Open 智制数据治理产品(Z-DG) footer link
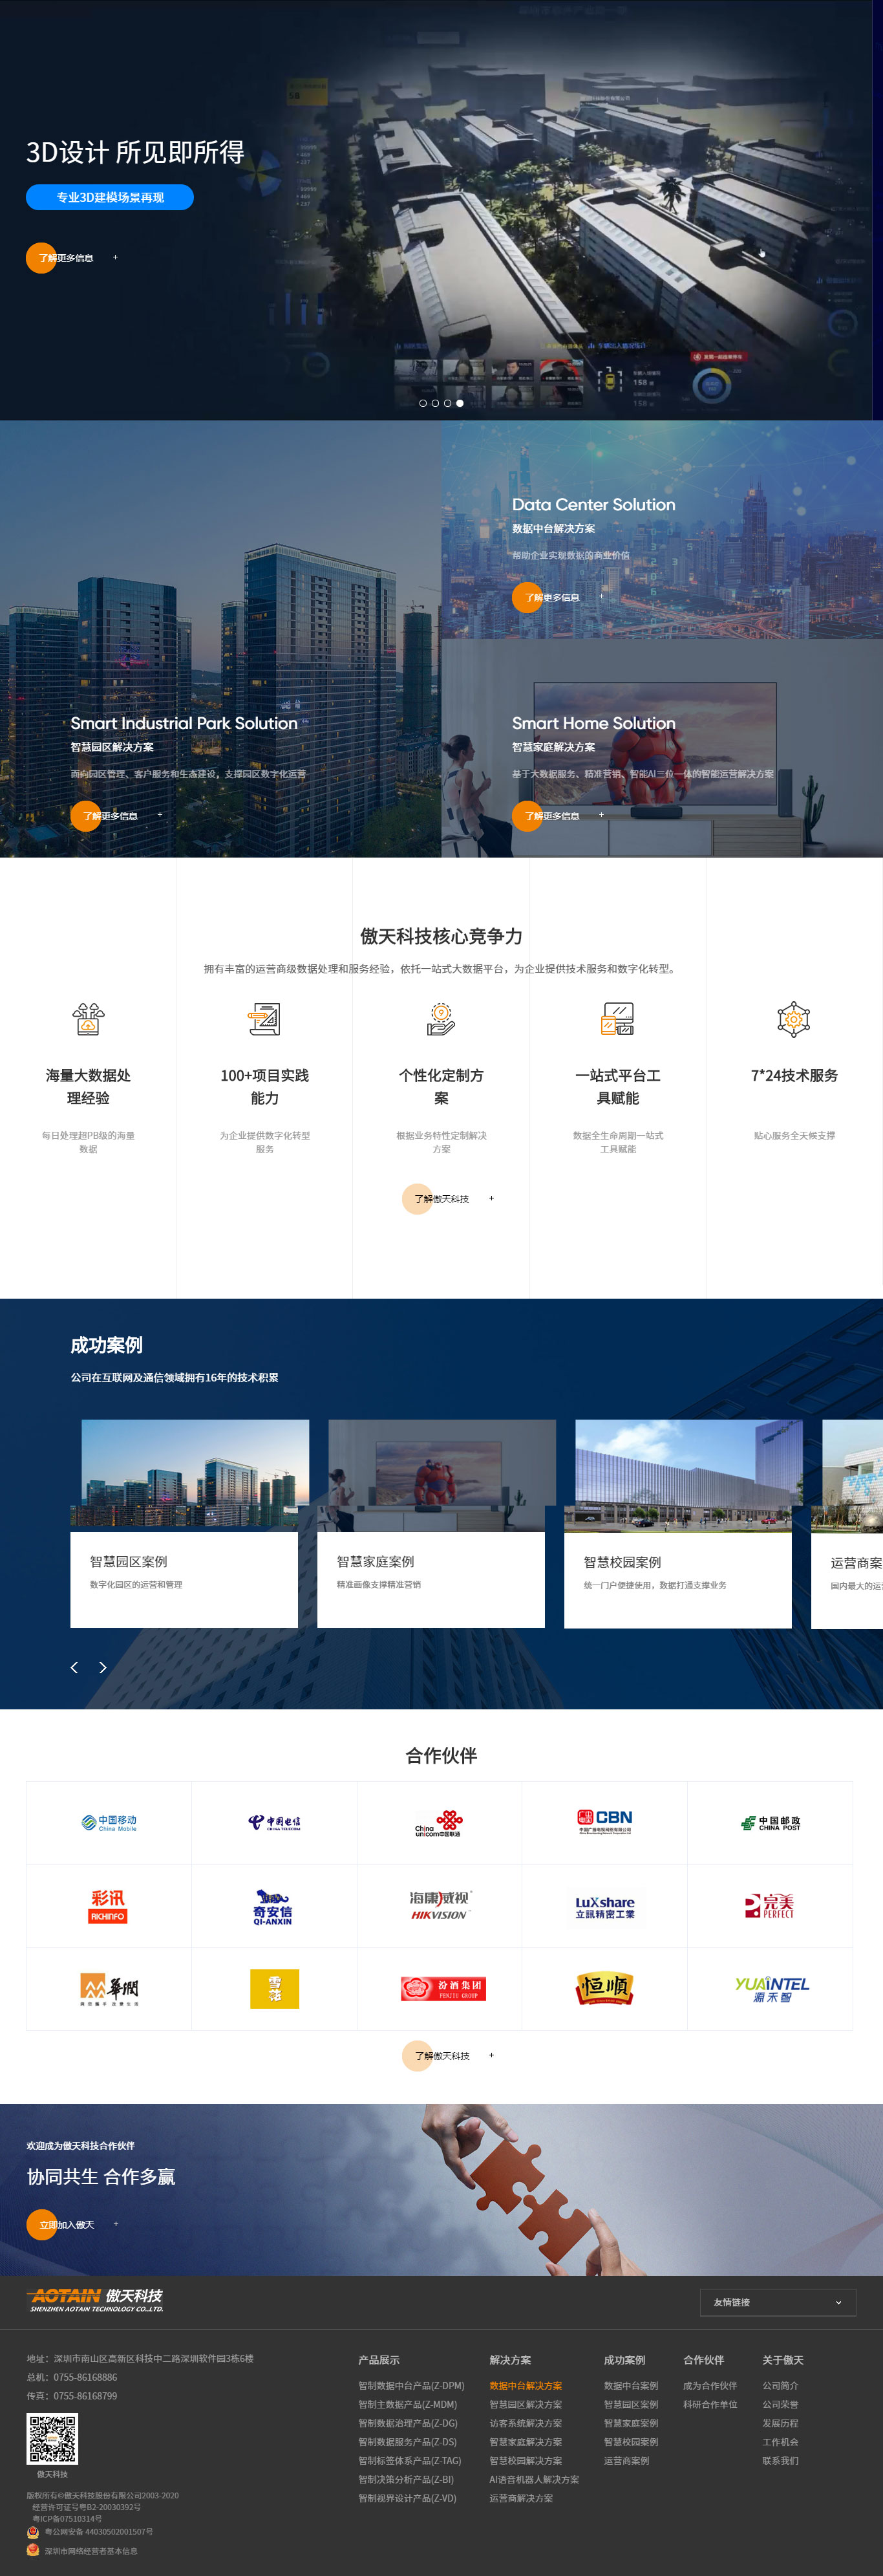Viewport: 883px width, 2576px height. (x=408, y=2424)
